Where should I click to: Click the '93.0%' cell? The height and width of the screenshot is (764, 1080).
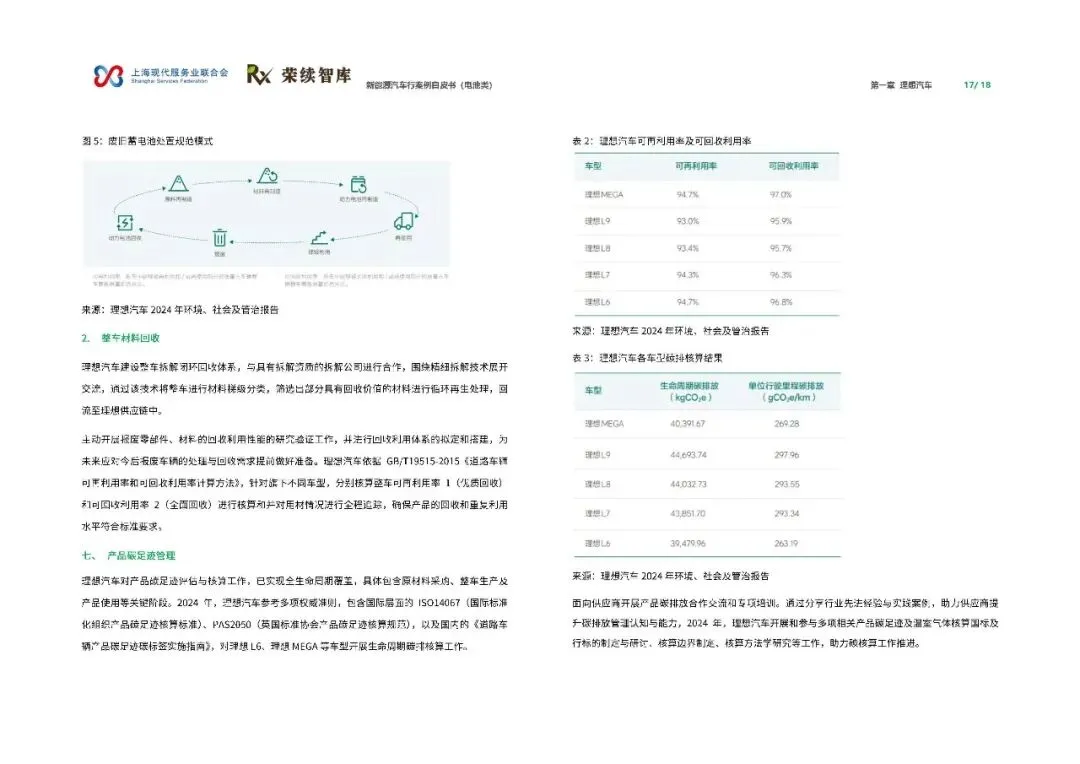(687, 221)
